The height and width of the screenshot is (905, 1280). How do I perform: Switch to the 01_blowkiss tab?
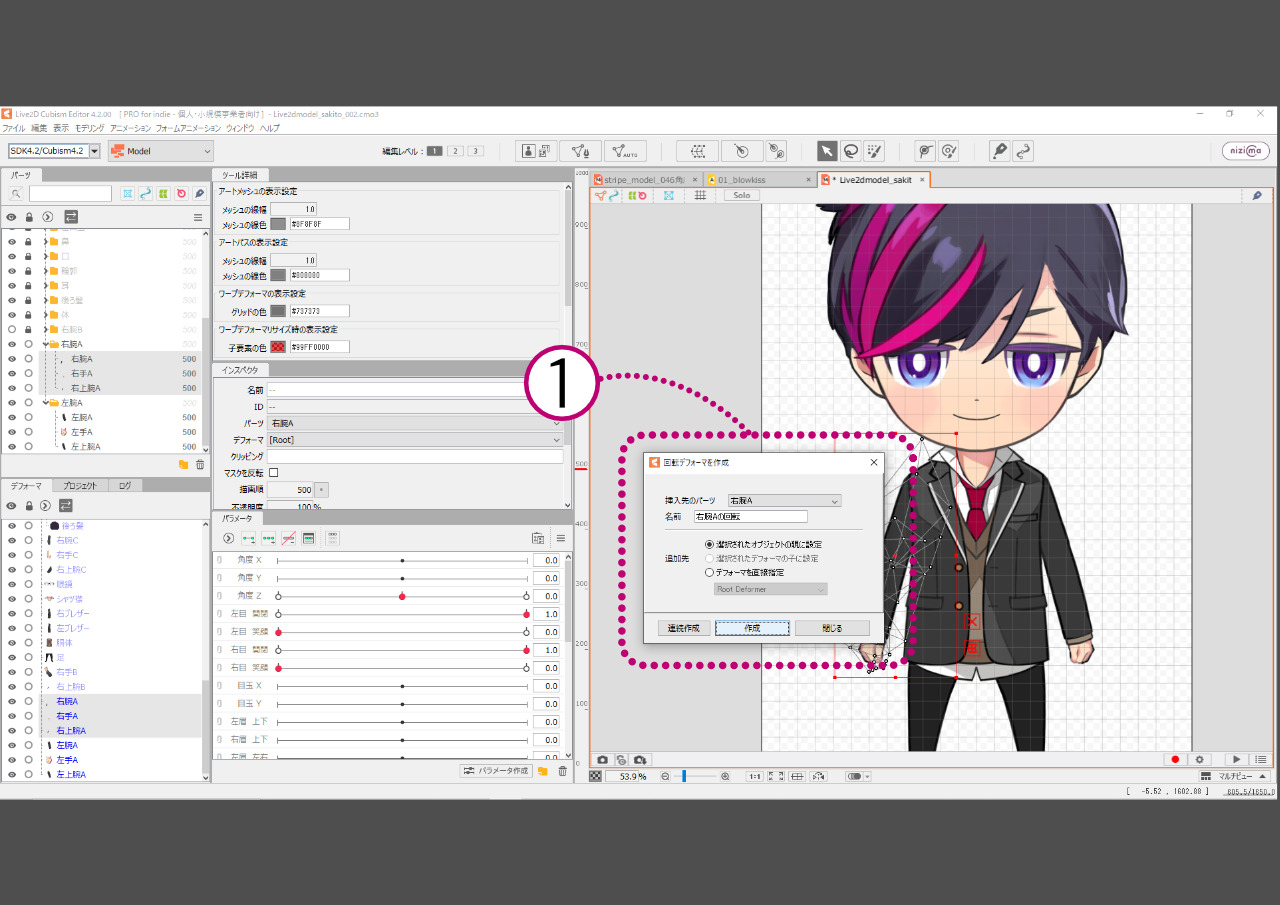click(x=759, y=180)
